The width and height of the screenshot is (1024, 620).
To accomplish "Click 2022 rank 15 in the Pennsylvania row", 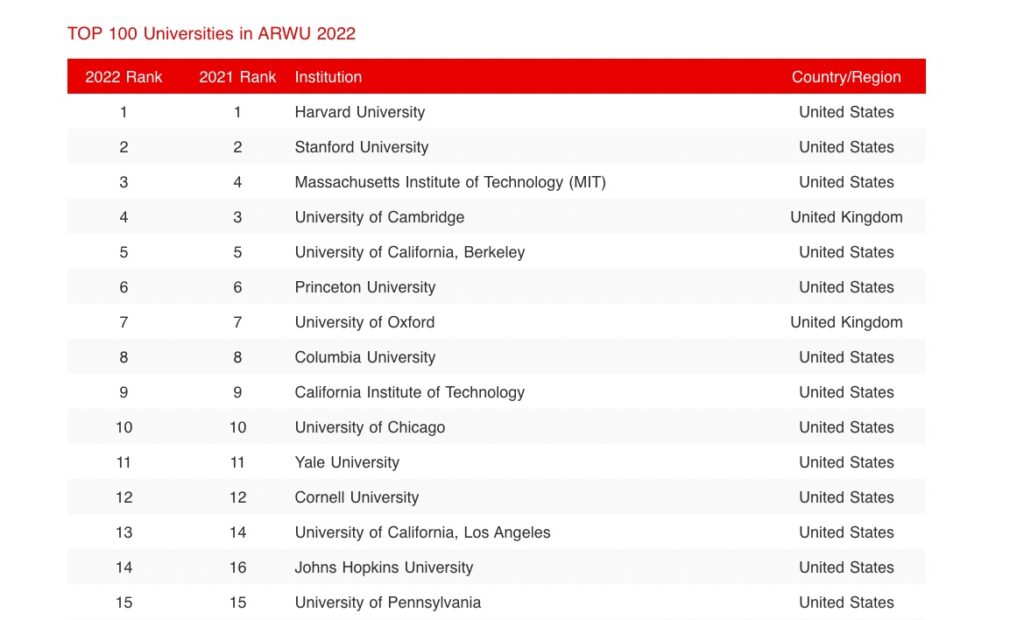I will pos(123,602).
